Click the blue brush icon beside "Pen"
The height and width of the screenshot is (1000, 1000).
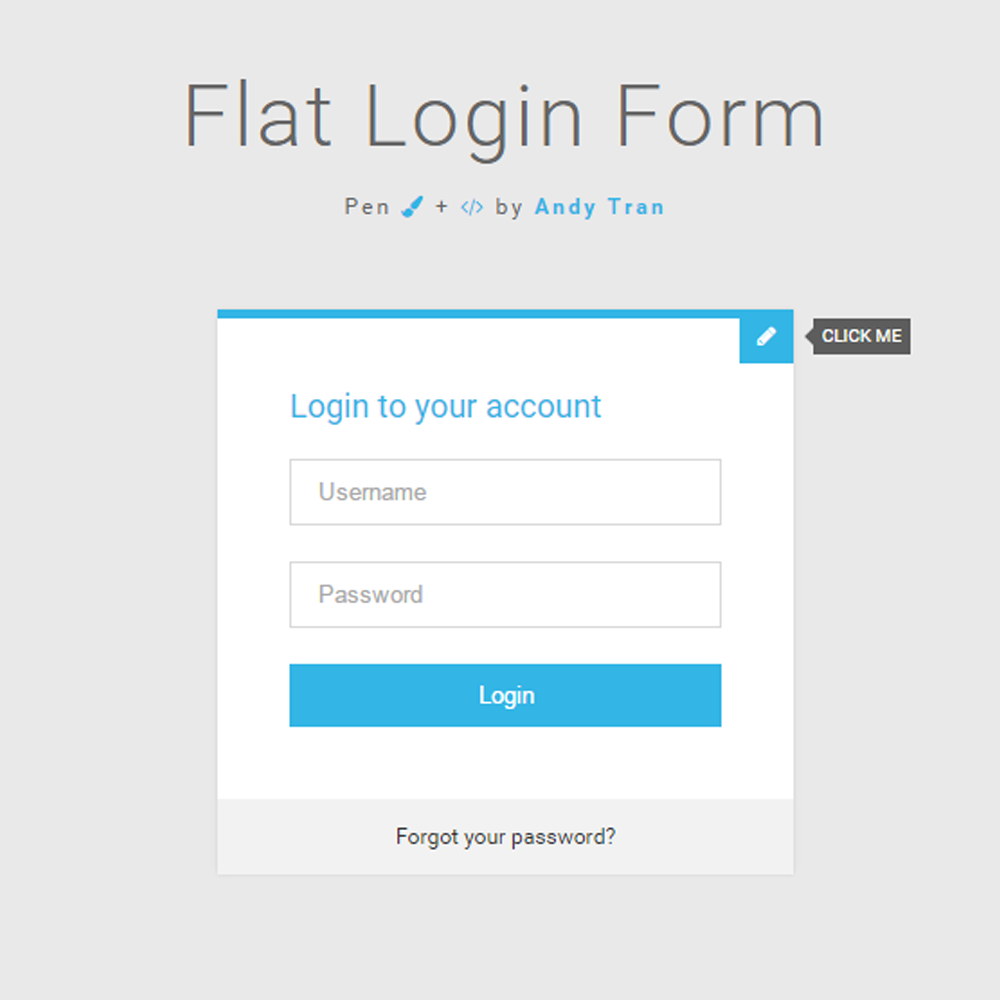(411, 206)
